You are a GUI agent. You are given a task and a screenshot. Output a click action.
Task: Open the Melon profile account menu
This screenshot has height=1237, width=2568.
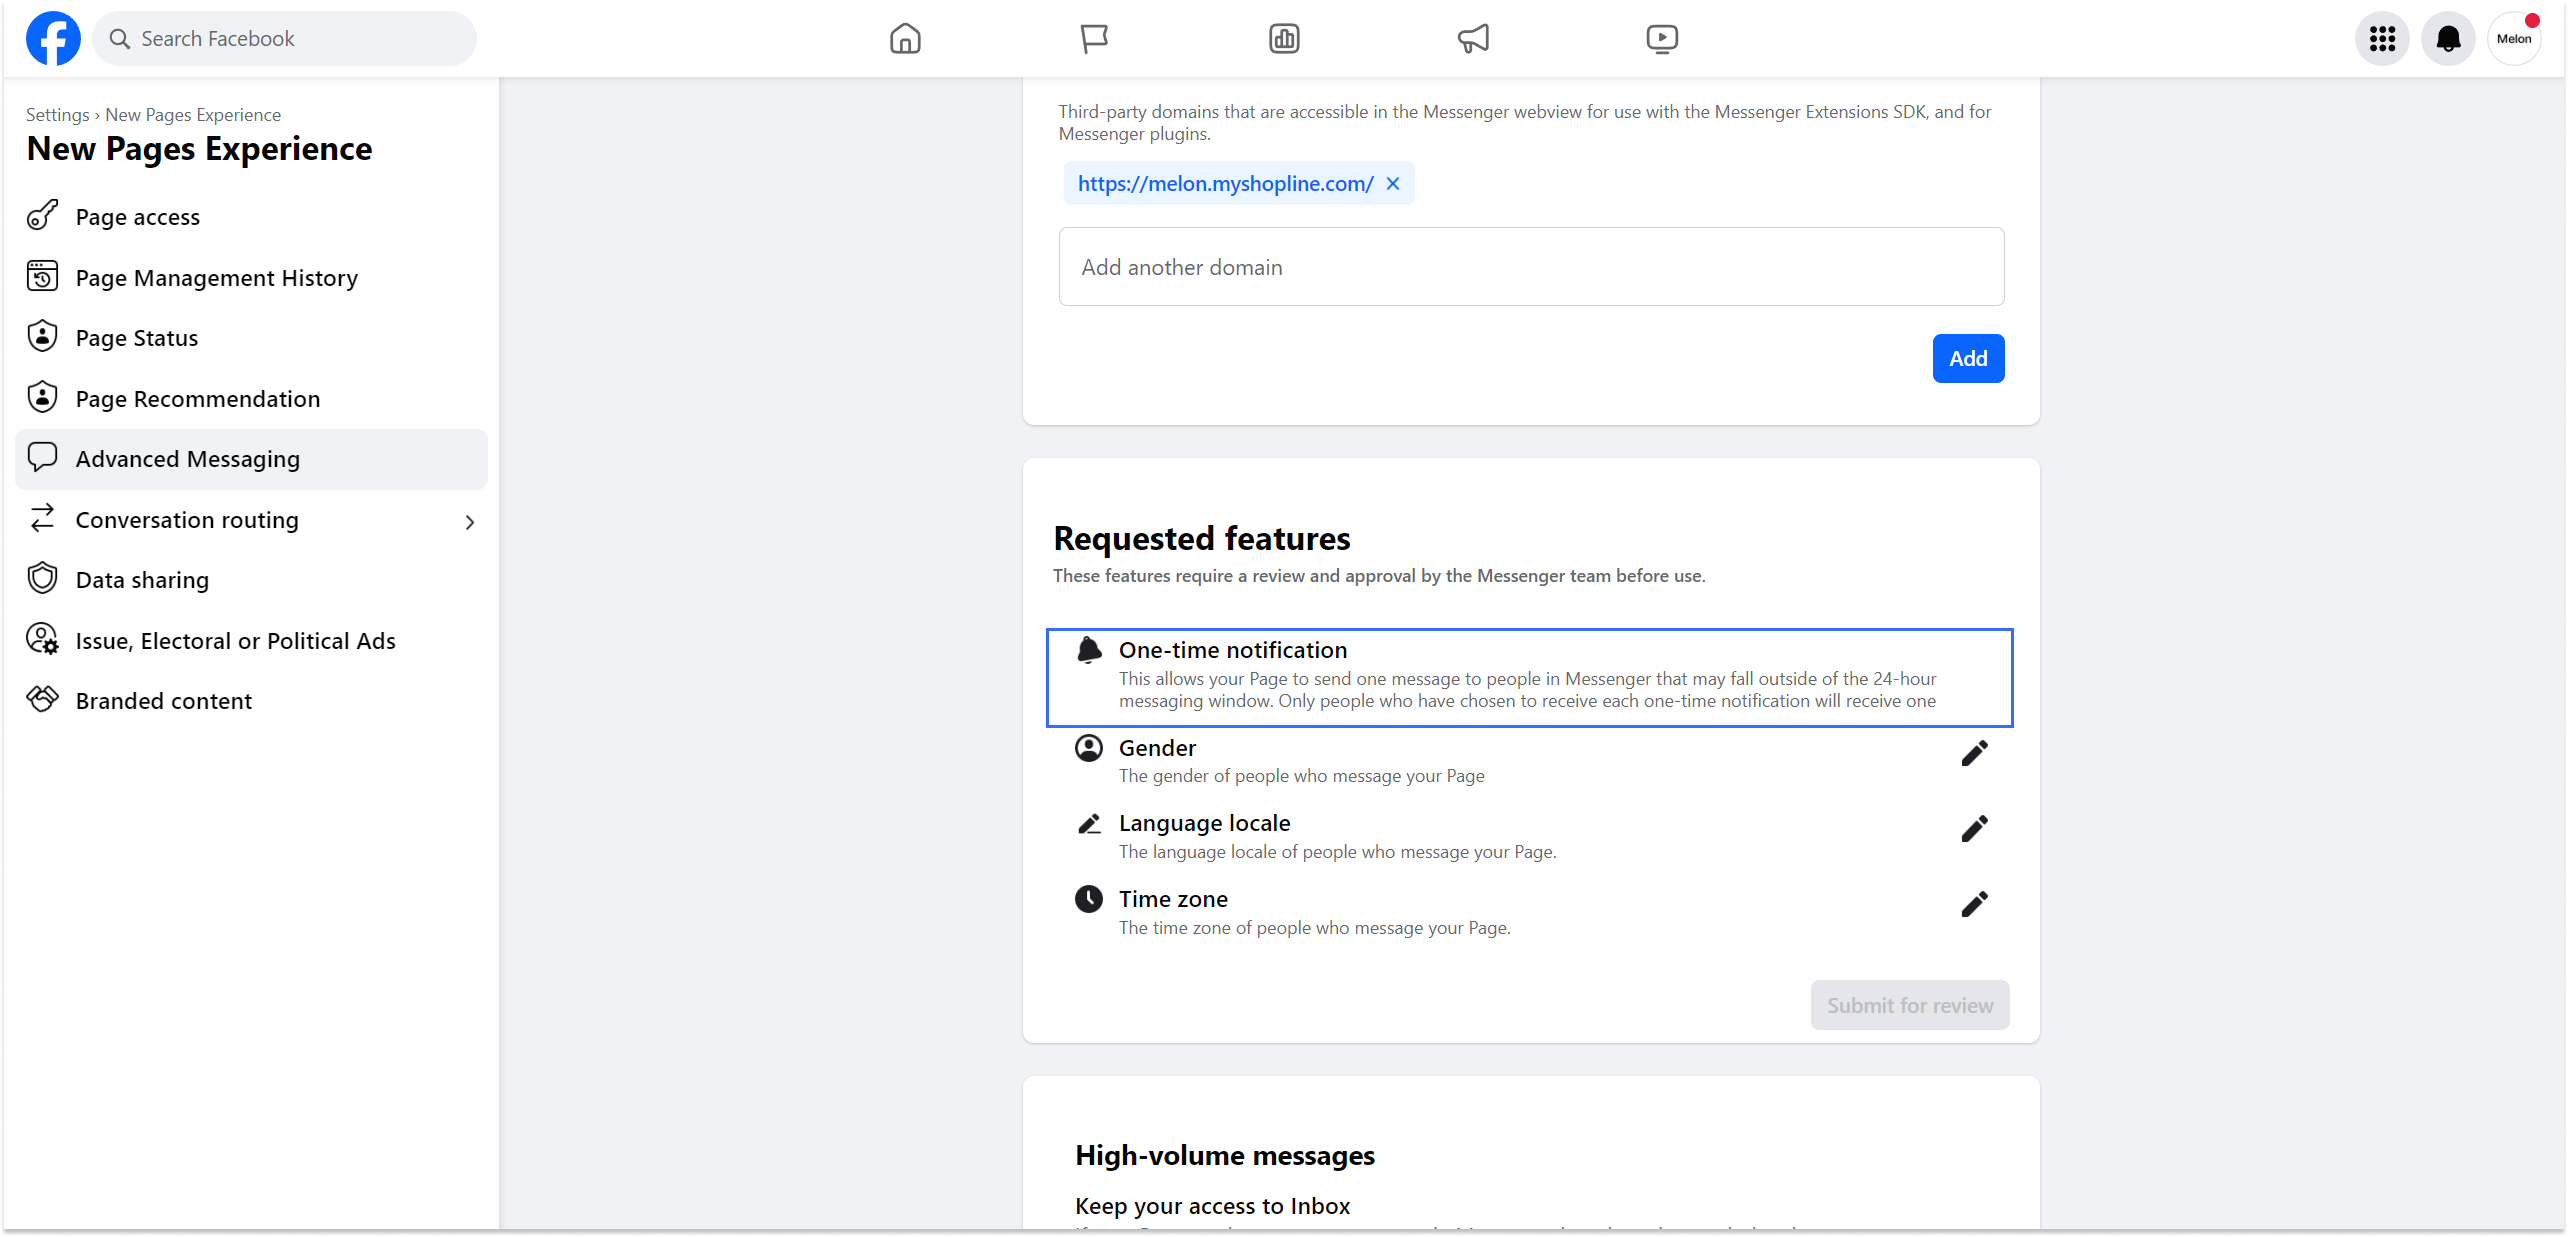coord(2514,39)
